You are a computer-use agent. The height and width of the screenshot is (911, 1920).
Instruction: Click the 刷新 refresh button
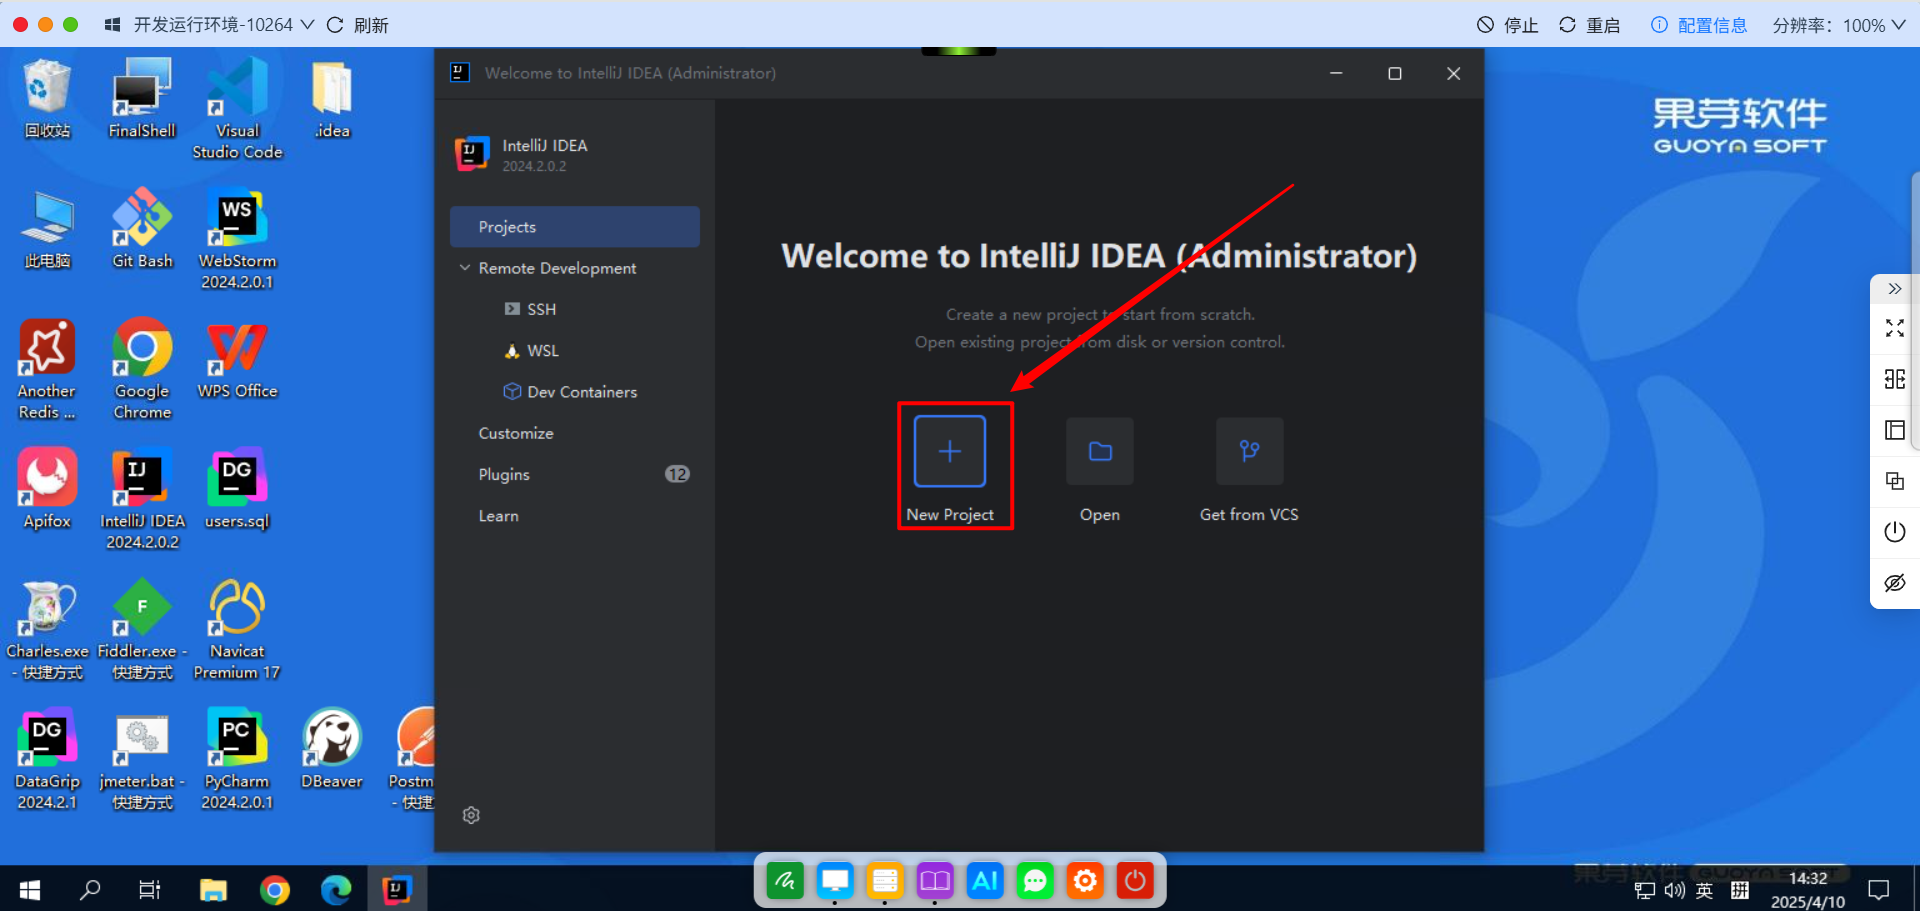[358, 24]
